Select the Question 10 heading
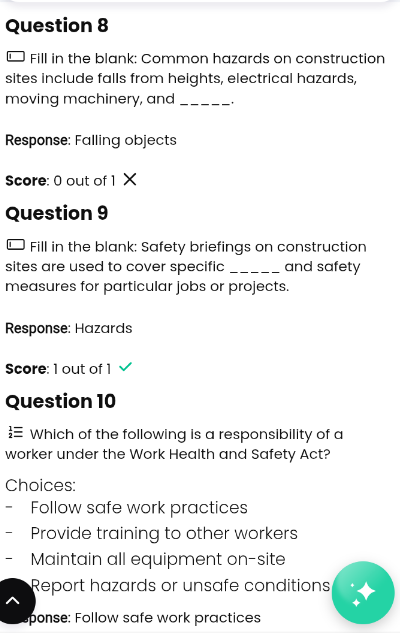The height and width of the screenshot is (633, 400). (x=61, y=401)
